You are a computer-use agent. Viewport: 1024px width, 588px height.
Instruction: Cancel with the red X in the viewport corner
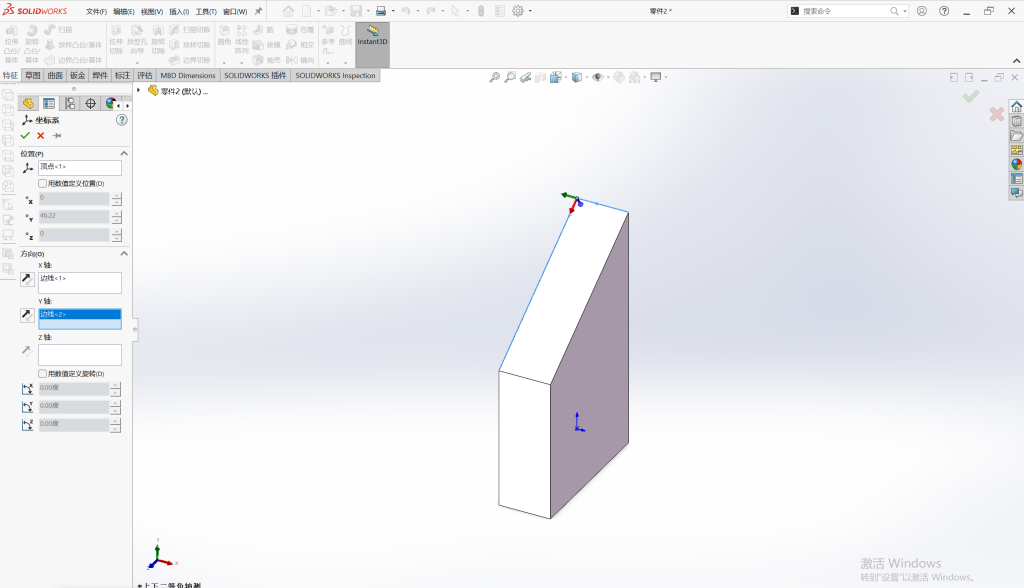click(997, 114)
